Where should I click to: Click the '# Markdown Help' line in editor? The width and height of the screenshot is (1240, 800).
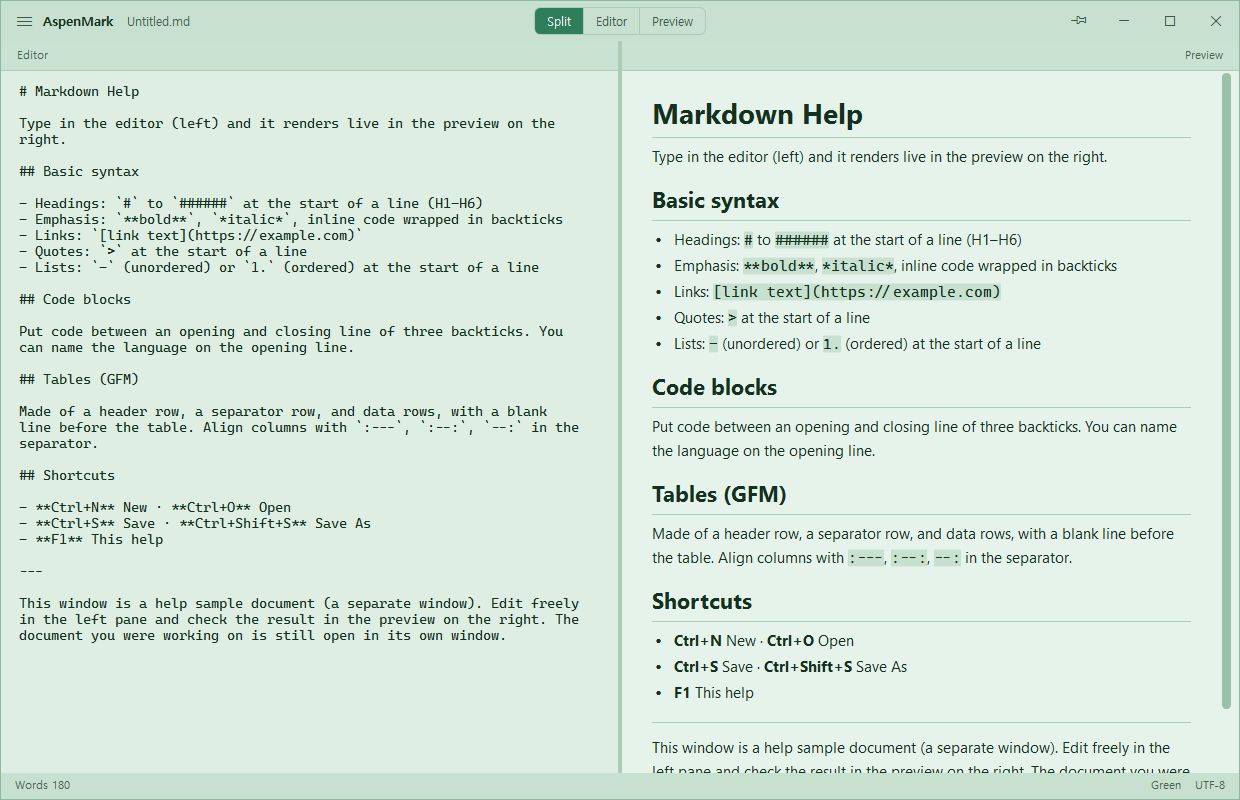click(x=79, y=92)
